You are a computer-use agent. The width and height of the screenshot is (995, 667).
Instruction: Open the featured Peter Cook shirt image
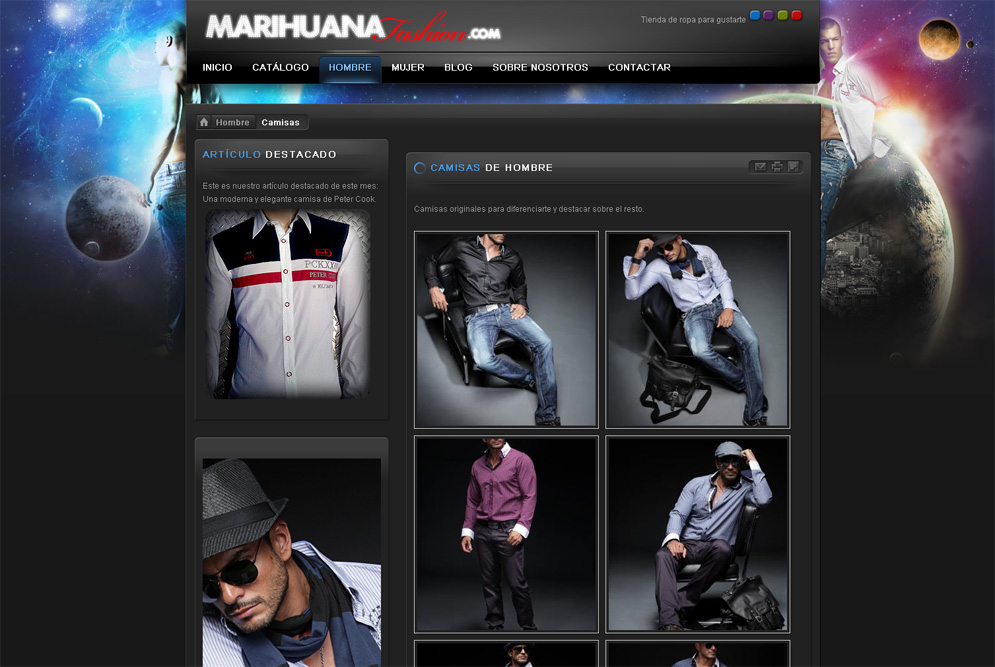(x=287, y=304)
